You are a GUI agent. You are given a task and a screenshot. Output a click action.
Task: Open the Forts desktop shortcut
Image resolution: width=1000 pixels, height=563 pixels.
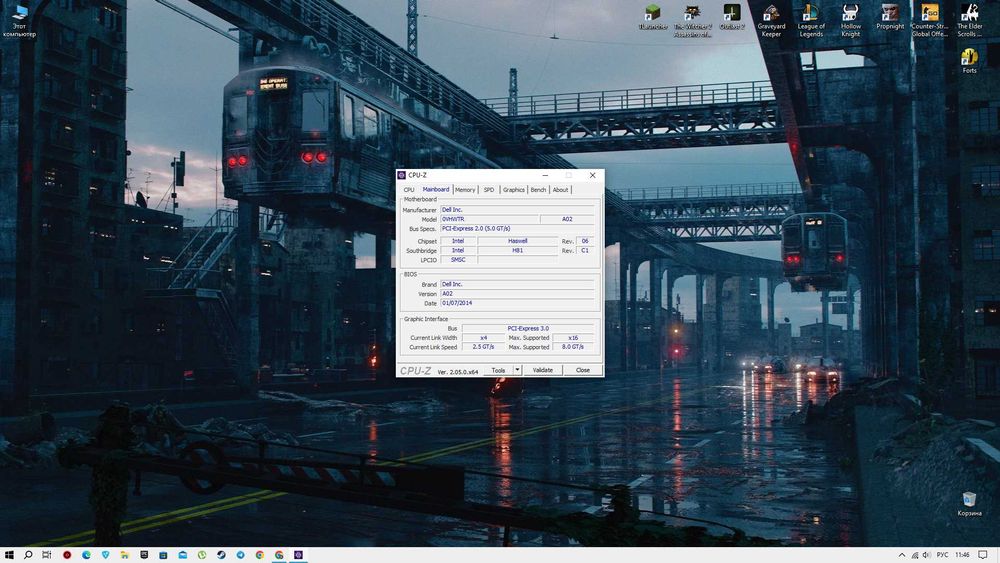tap(969, 61)
